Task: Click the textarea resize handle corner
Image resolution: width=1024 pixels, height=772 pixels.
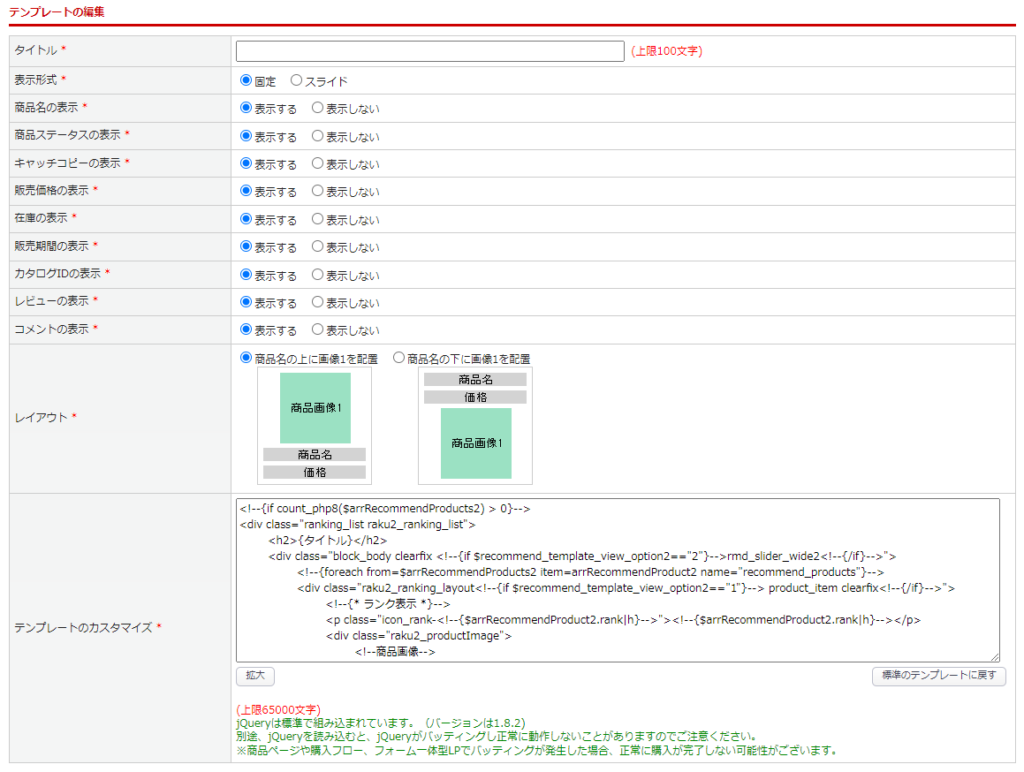Action: tap(994, 656)
